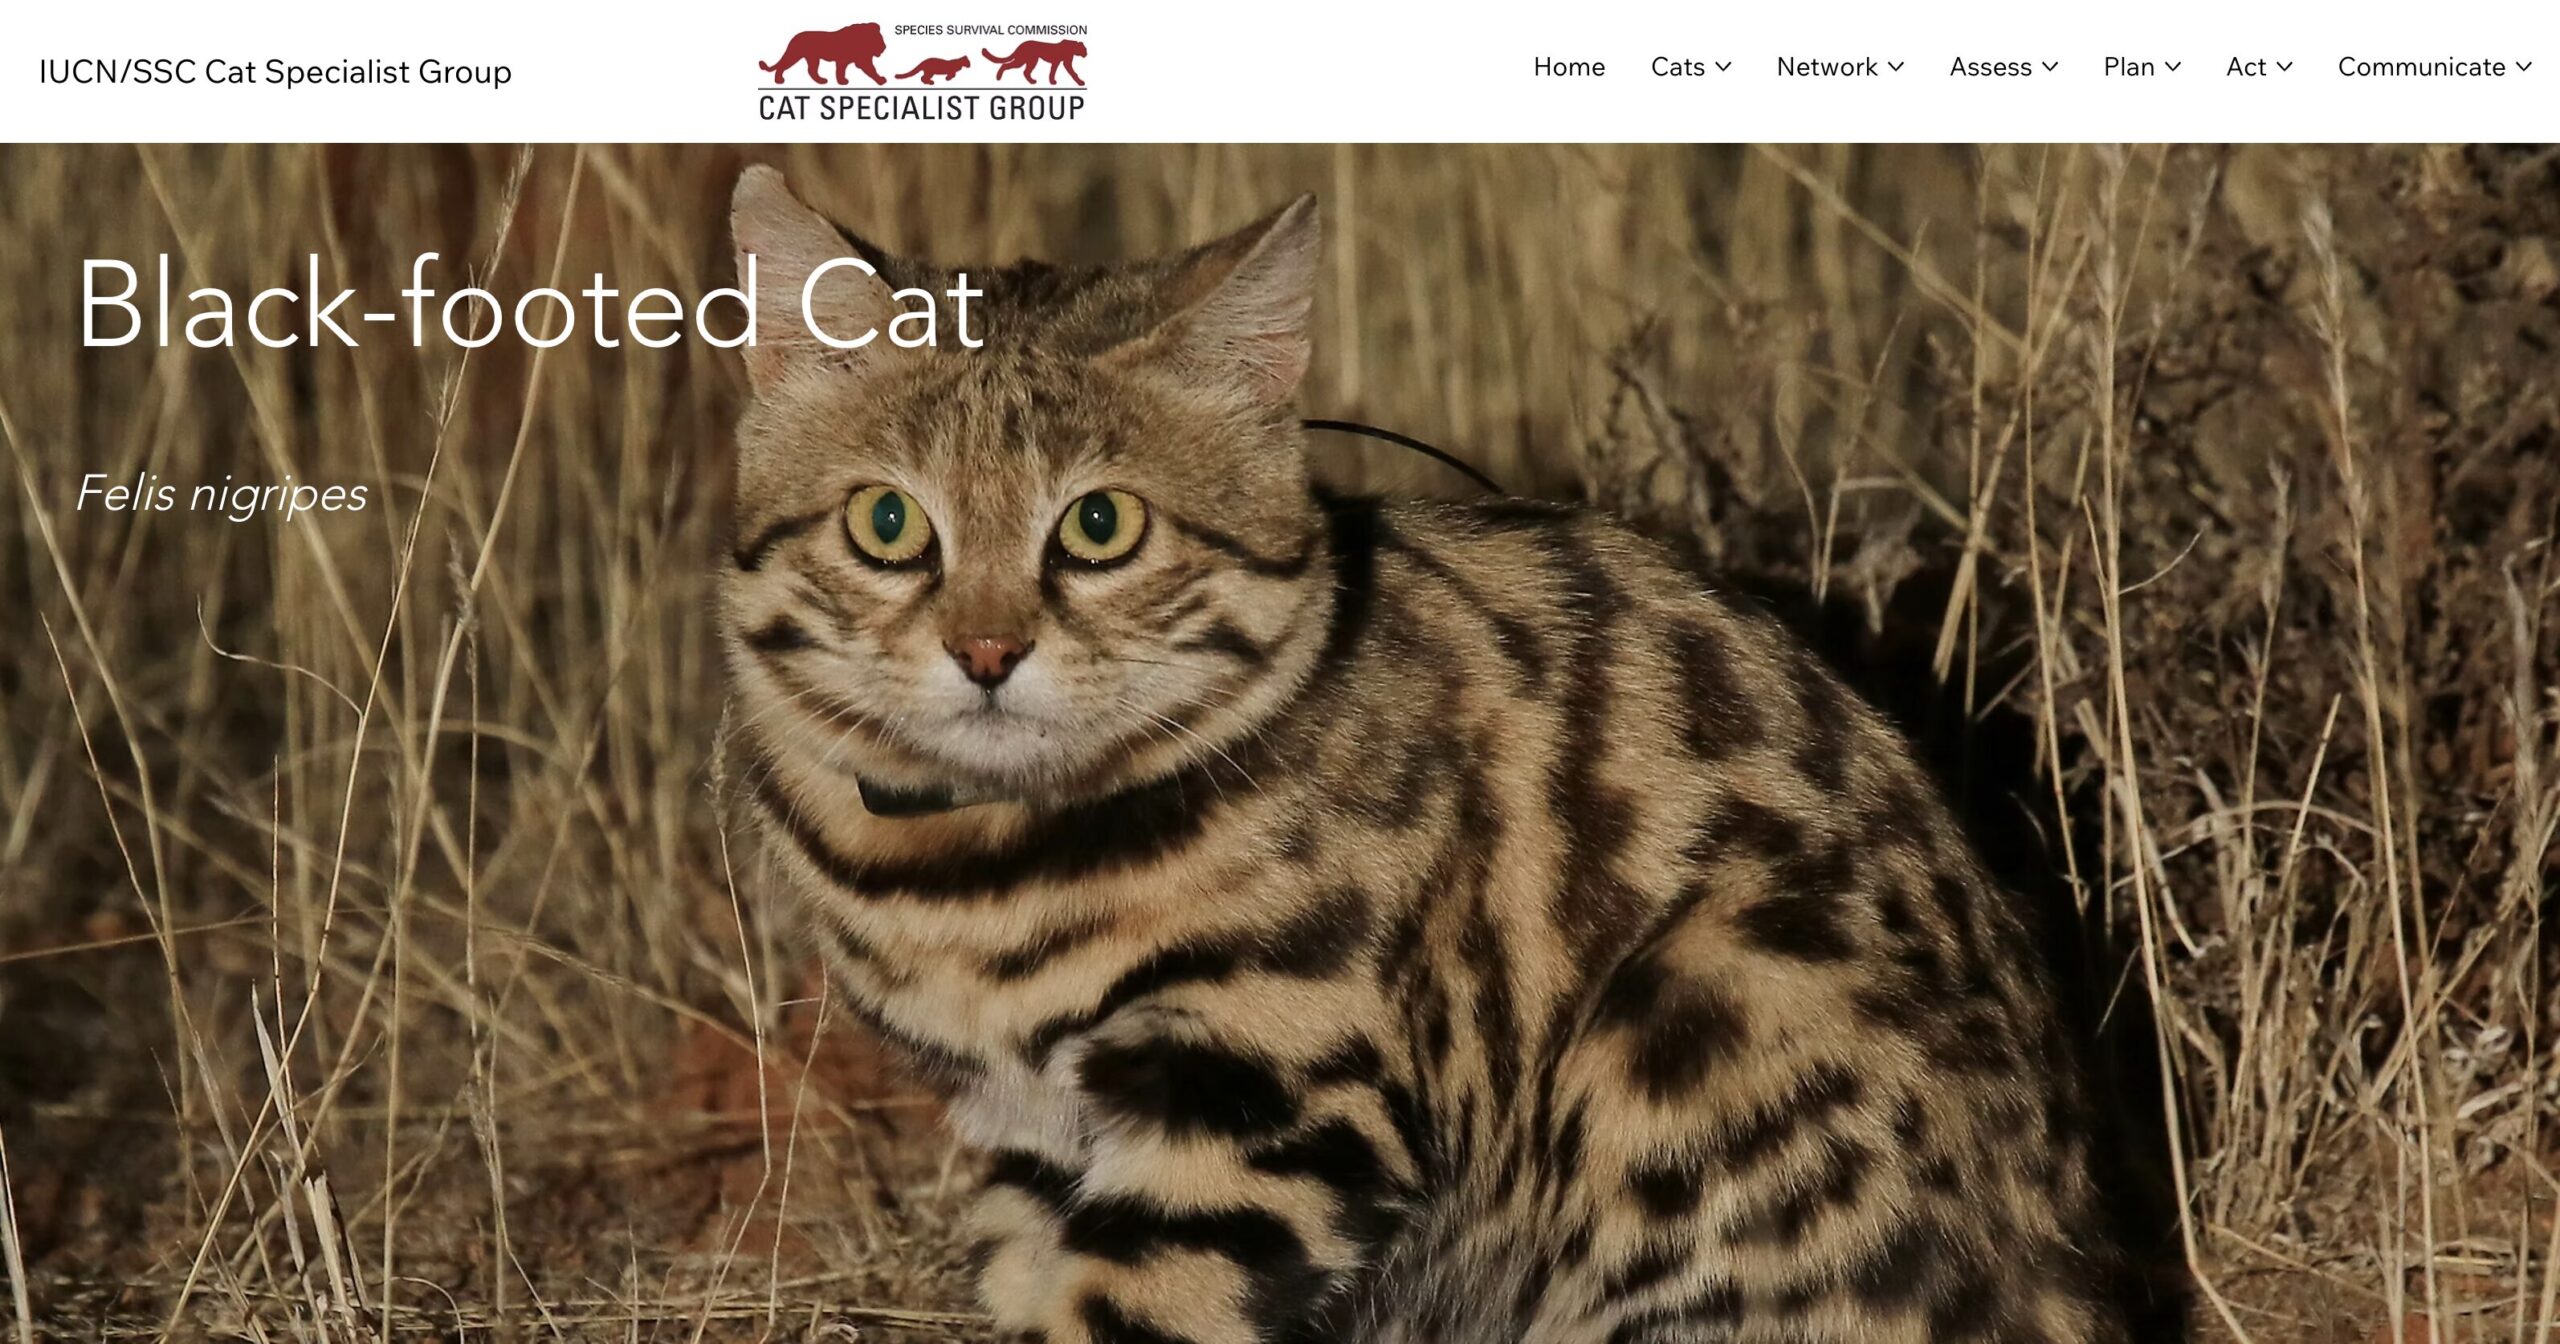
Task: Click the red lion silhouette in the logo
Action: tap(824, 54)
